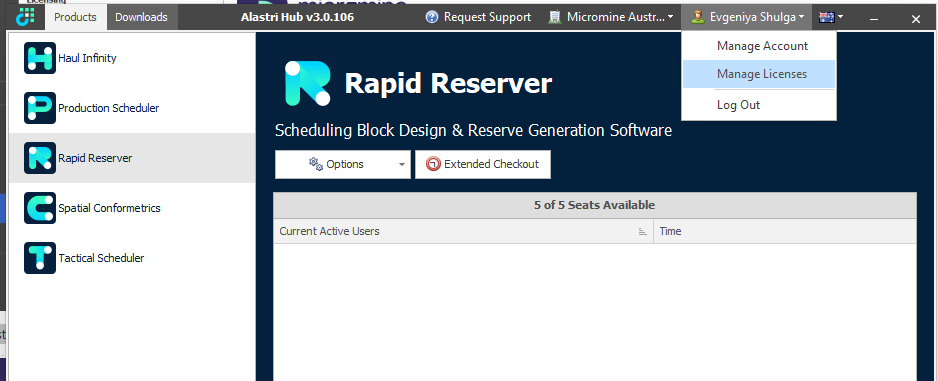Select Production Scheduler in product list

[x=132, y=108]
